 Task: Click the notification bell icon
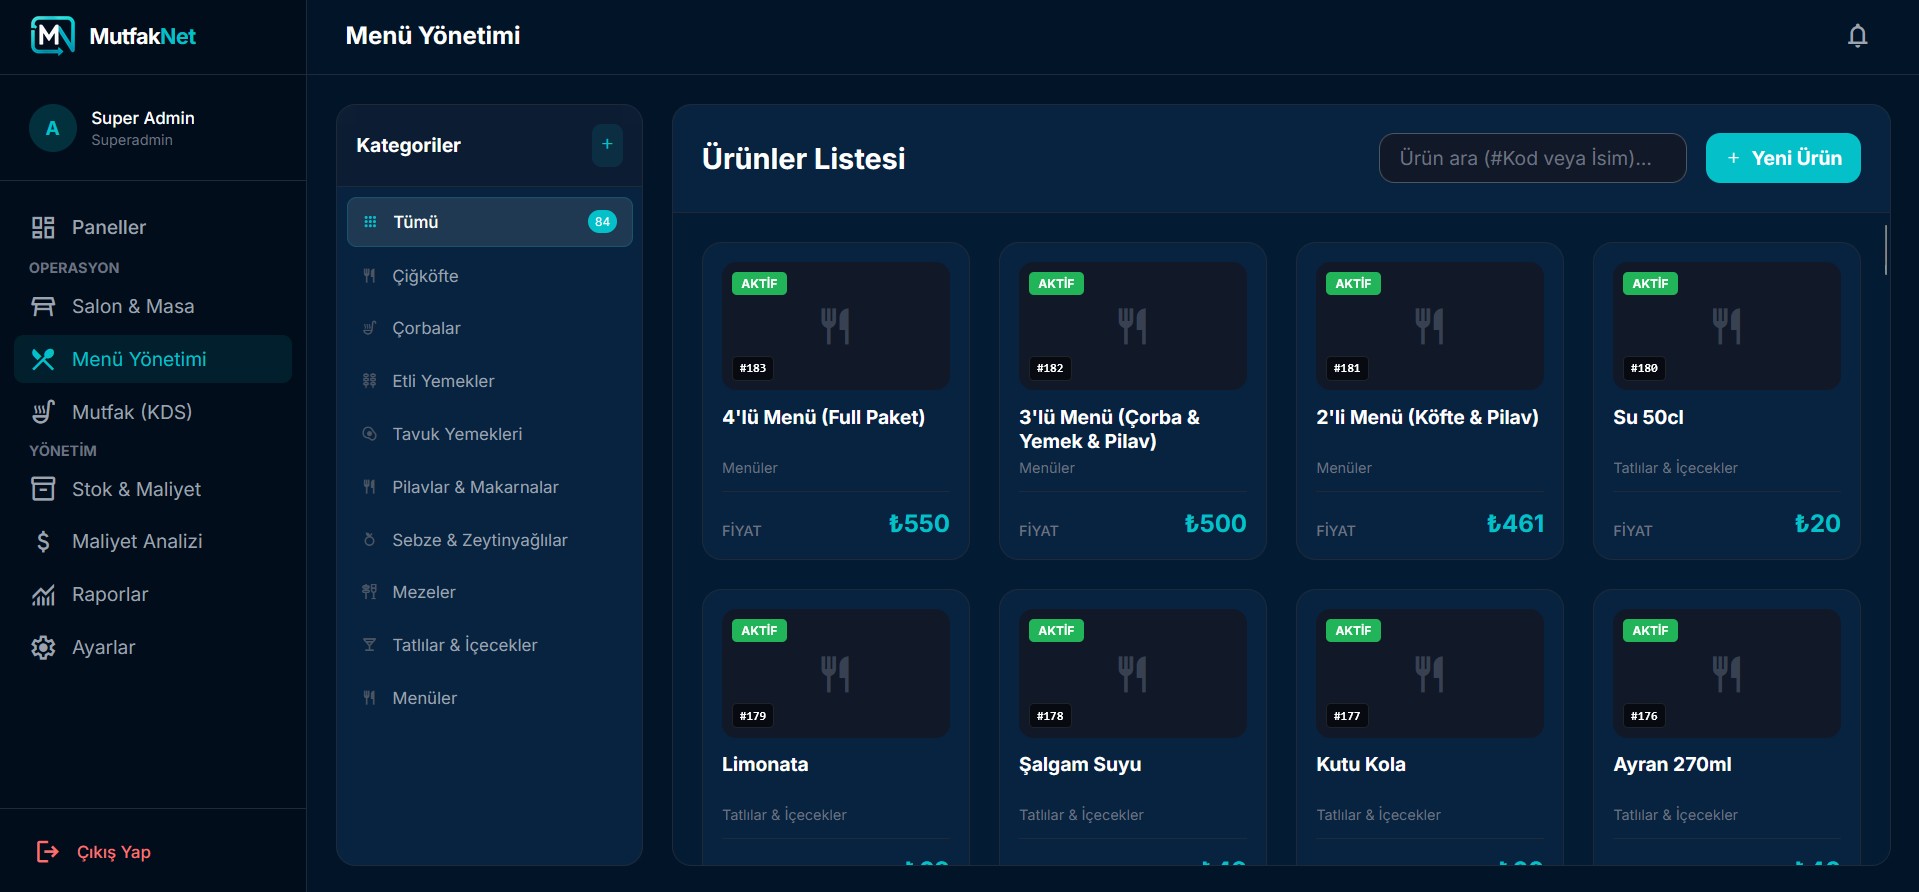click(1857, 36)
